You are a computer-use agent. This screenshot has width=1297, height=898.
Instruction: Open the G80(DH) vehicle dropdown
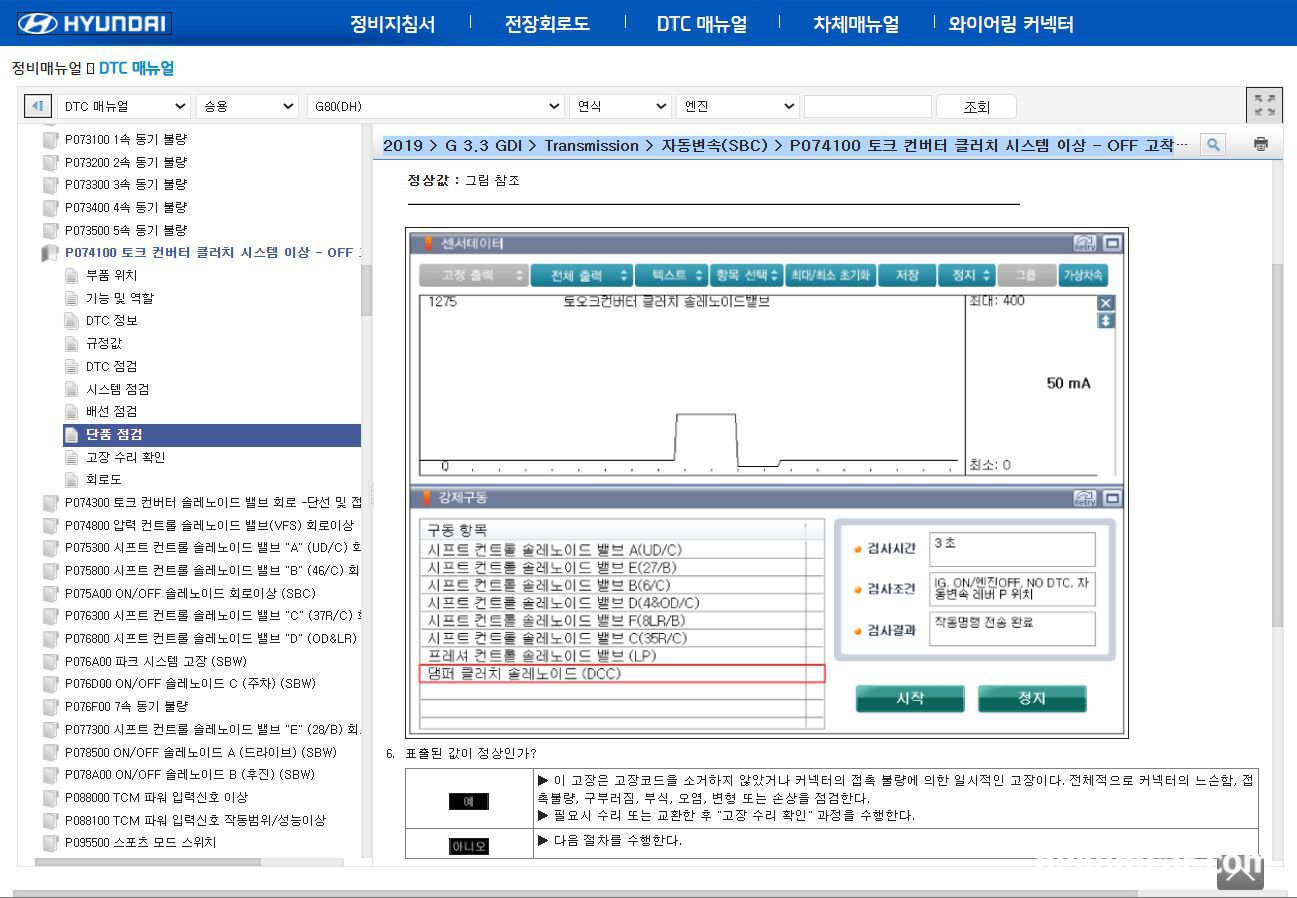point(435,105)
